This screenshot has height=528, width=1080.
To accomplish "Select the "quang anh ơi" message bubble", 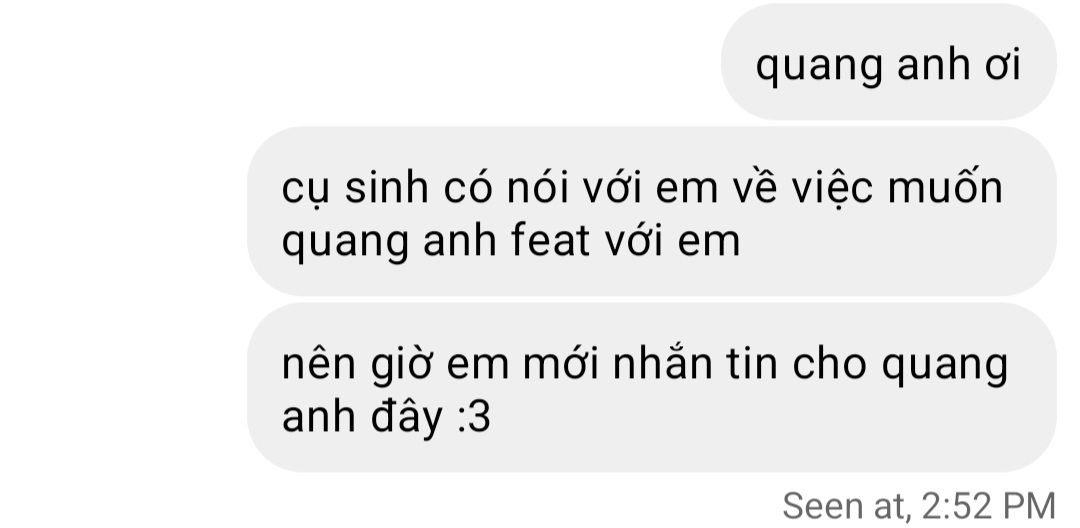I will tap(889, 62).
